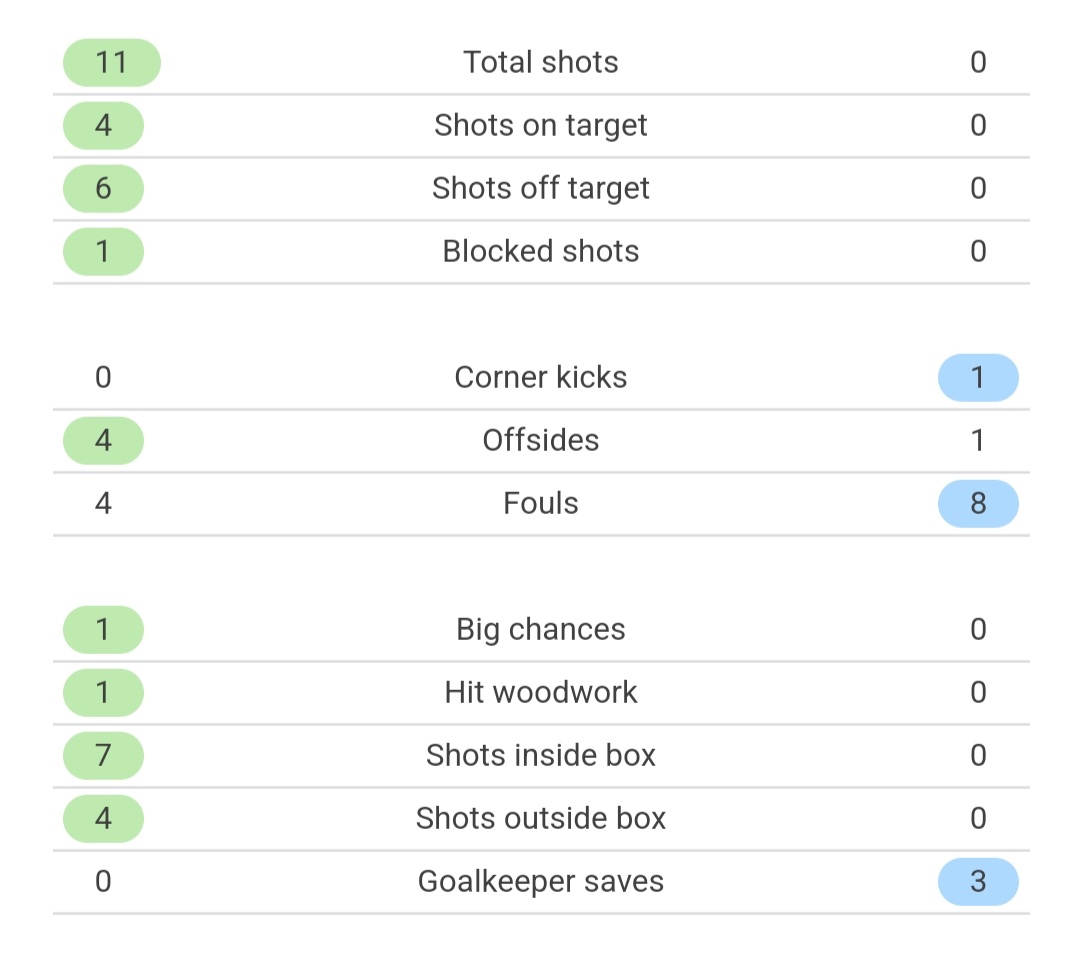Click the Shots inside box label
1080x973 pixels.
click(541, 755)
